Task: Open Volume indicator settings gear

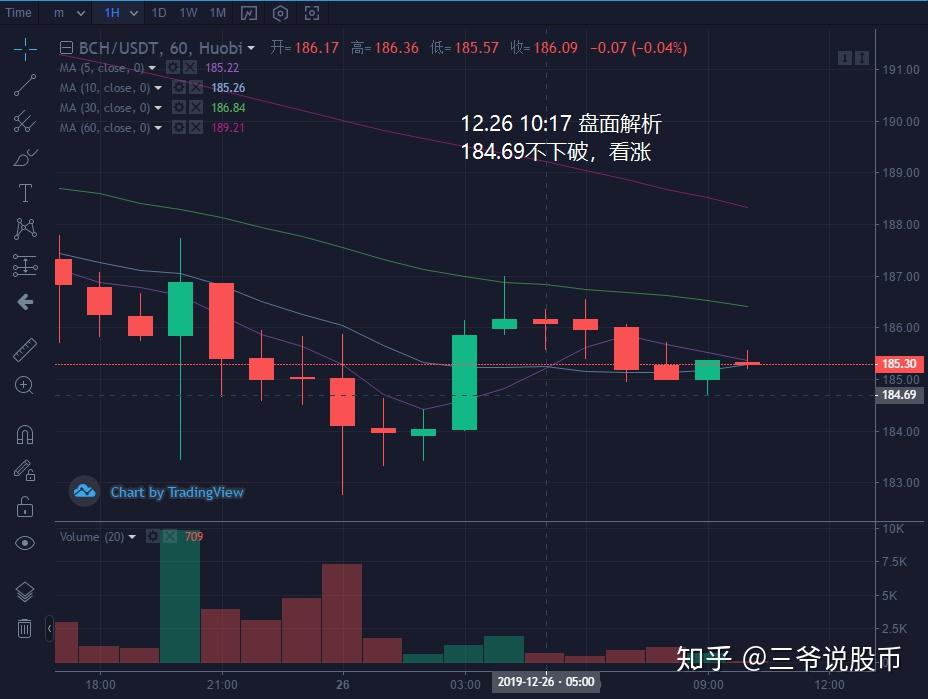Action: click(x=153, y=536)
